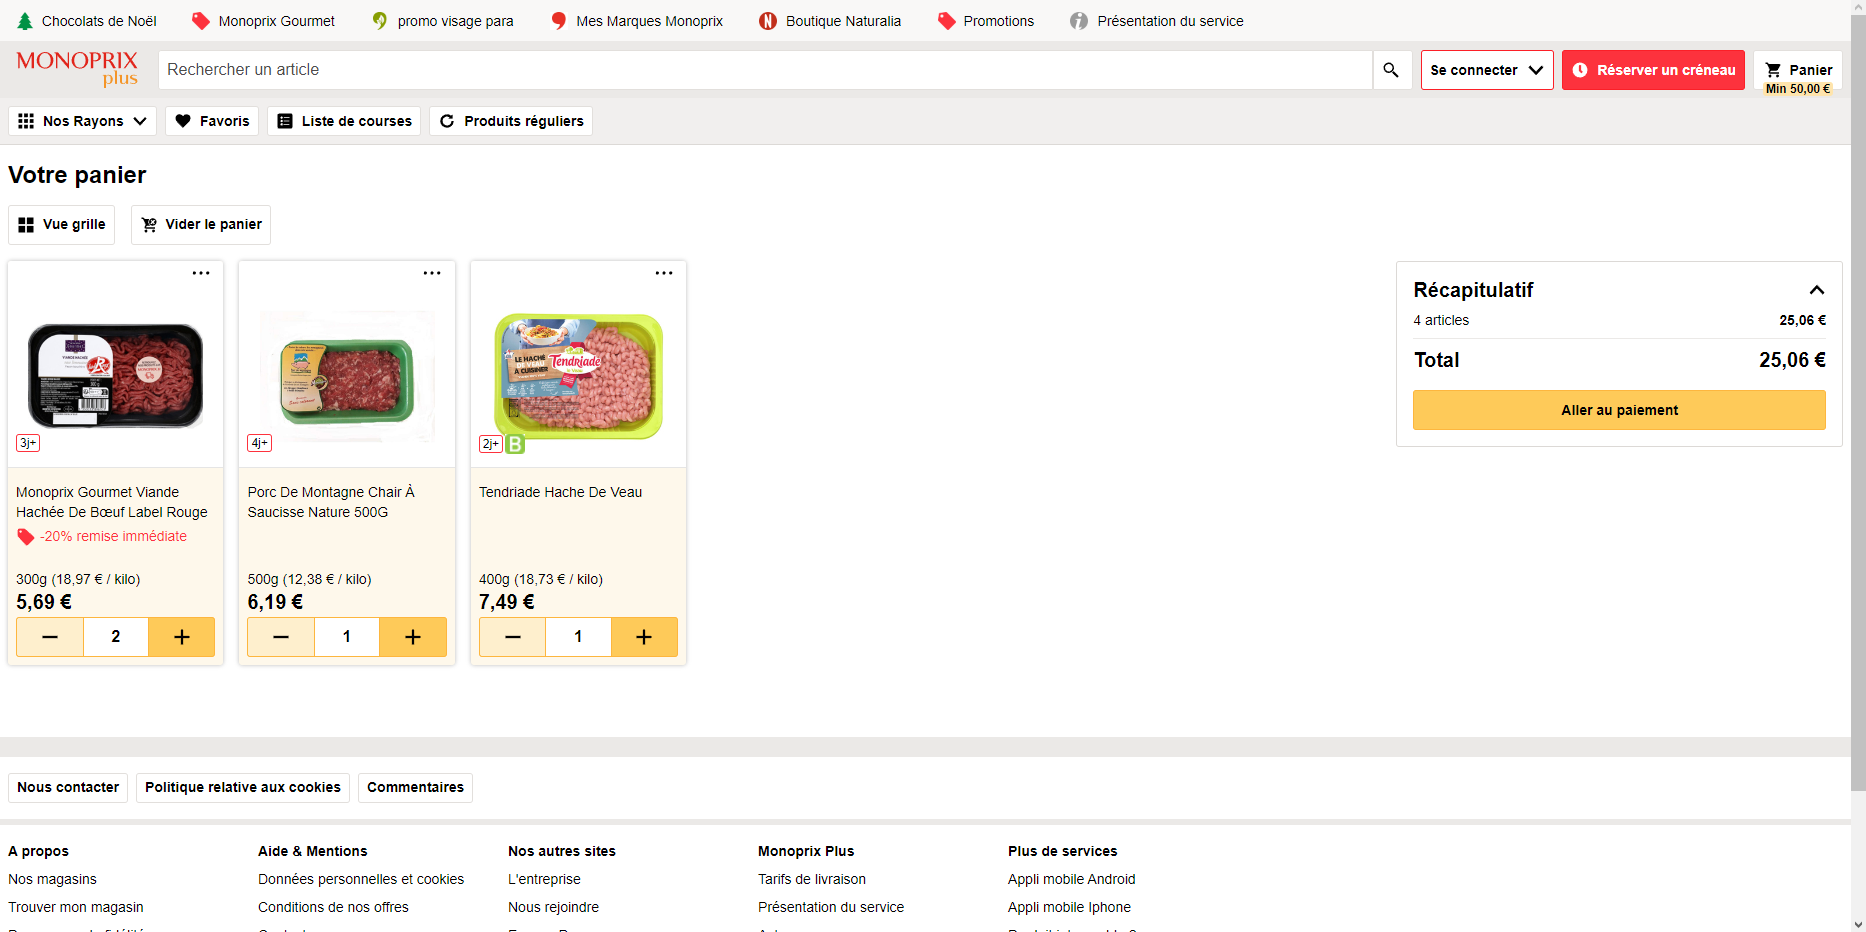Open Tarifs de livraison footer link

tap(812, 879)
